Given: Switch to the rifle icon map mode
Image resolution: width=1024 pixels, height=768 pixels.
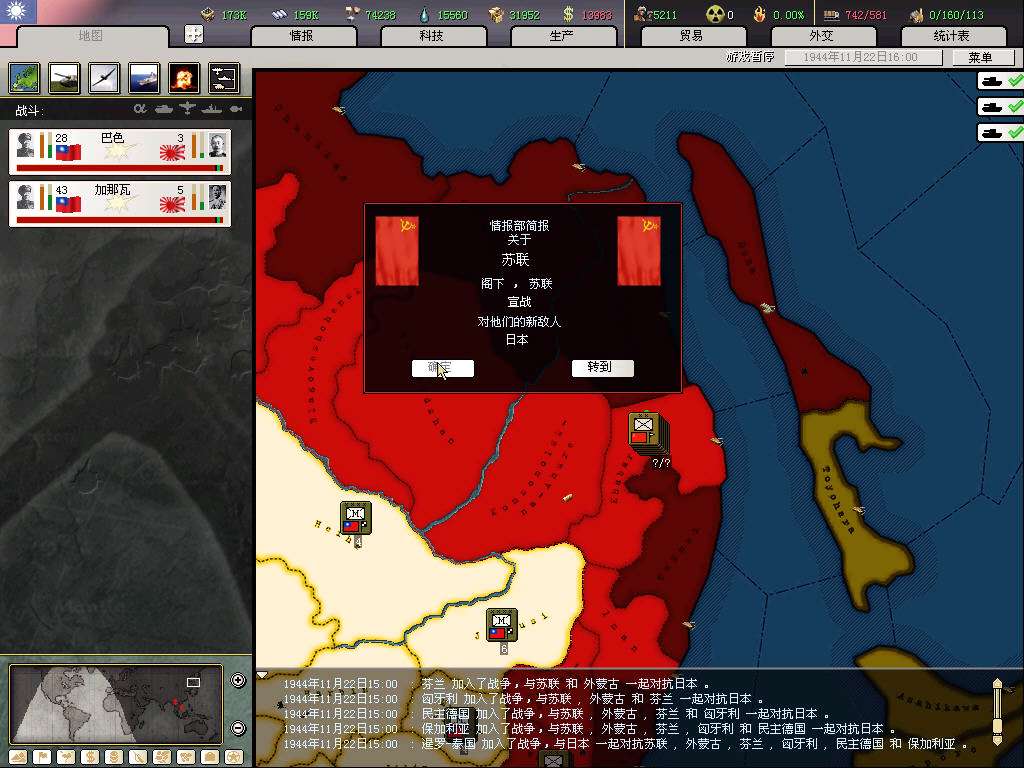Looking at the screenshot, I should (x=138, y=758).
